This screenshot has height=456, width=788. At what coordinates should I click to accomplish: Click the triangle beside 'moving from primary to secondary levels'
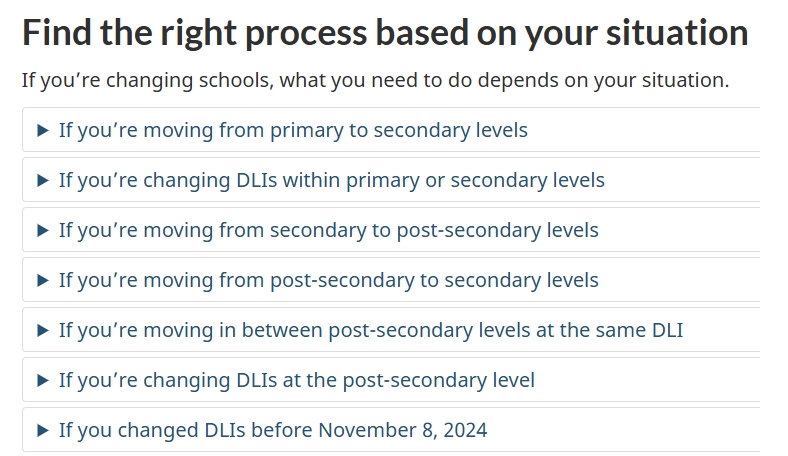[42, 130]
